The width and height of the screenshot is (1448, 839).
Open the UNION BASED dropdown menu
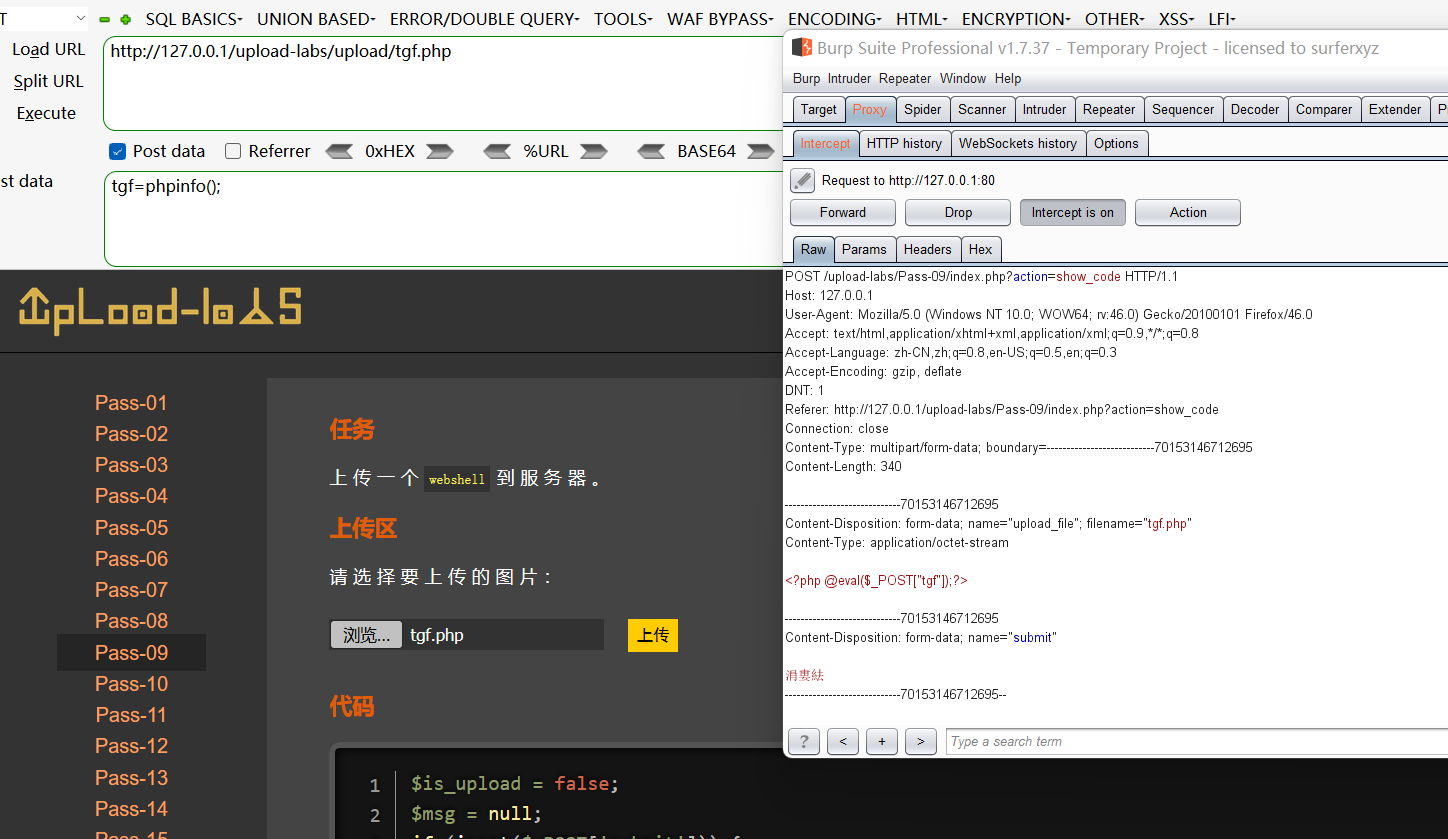point(316,19)
